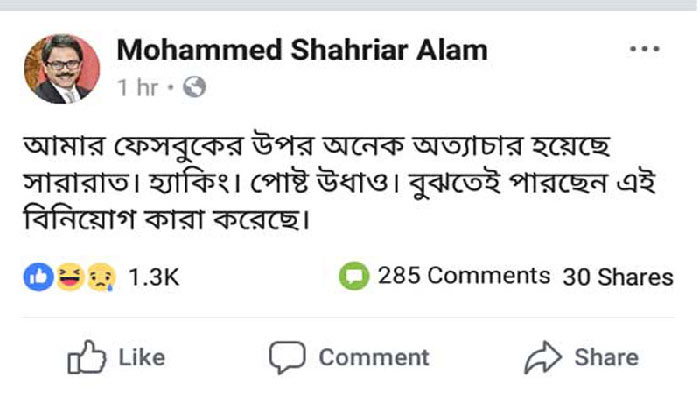Click the Bengali post text body
This screenshot has width=700, height=394.
339,182
